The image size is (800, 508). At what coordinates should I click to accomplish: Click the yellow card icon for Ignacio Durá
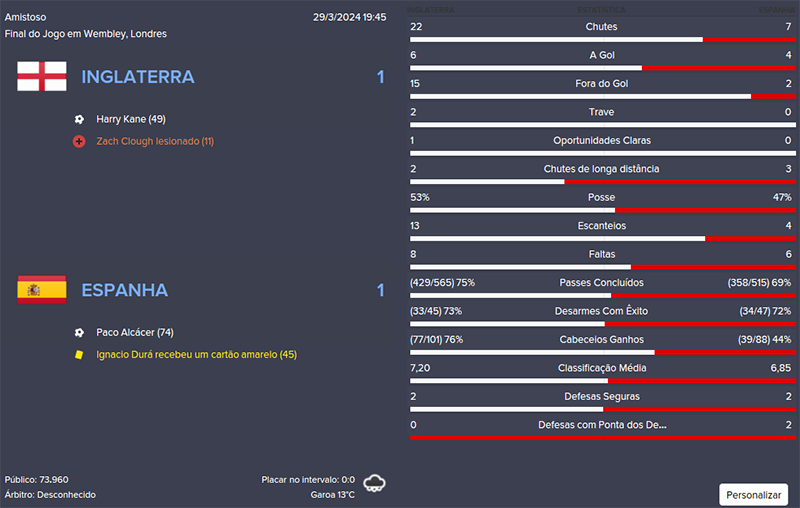(79, 354)
